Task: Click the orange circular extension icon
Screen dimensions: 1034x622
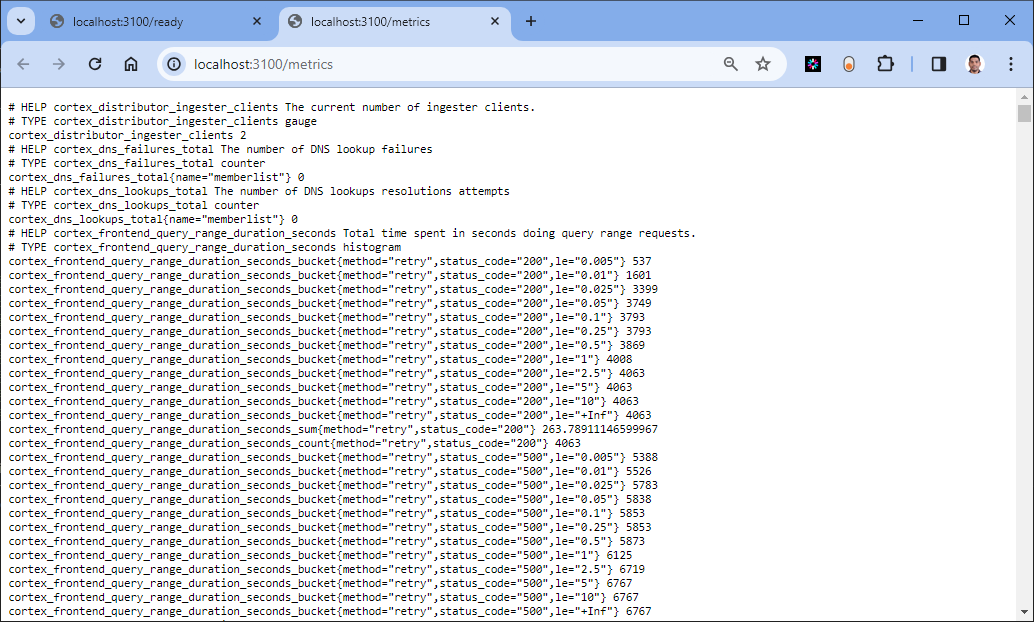Action: (848, 64)
